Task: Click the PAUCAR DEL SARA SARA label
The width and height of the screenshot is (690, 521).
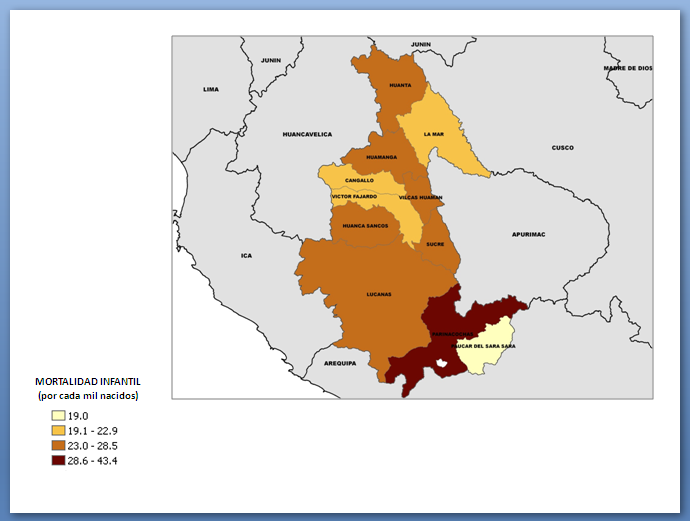Action: click(484, 346)
